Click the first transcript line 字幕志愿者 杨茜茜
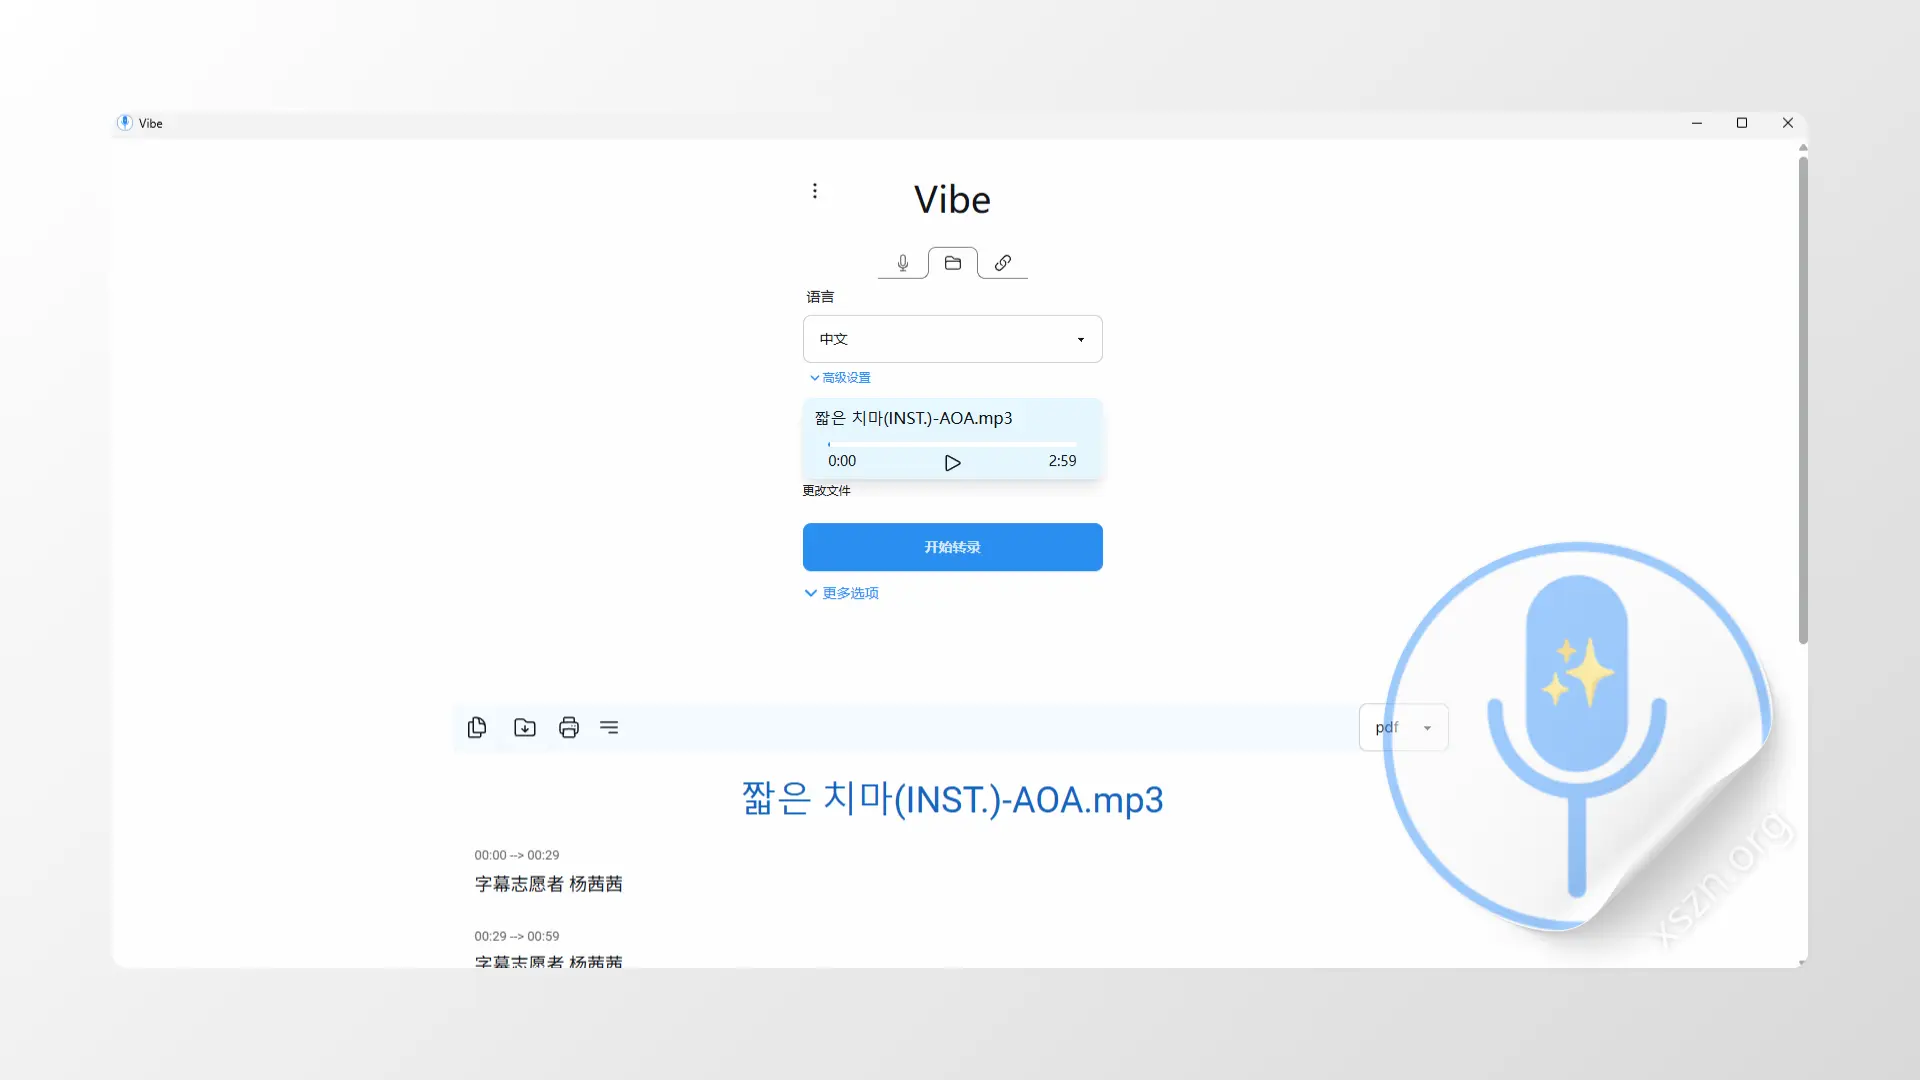 pos(548,884)
